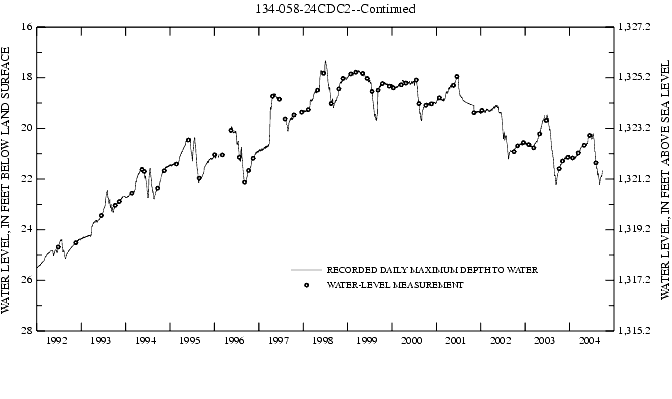
Task: Select the 1999 year label
Action: [367, 341]
